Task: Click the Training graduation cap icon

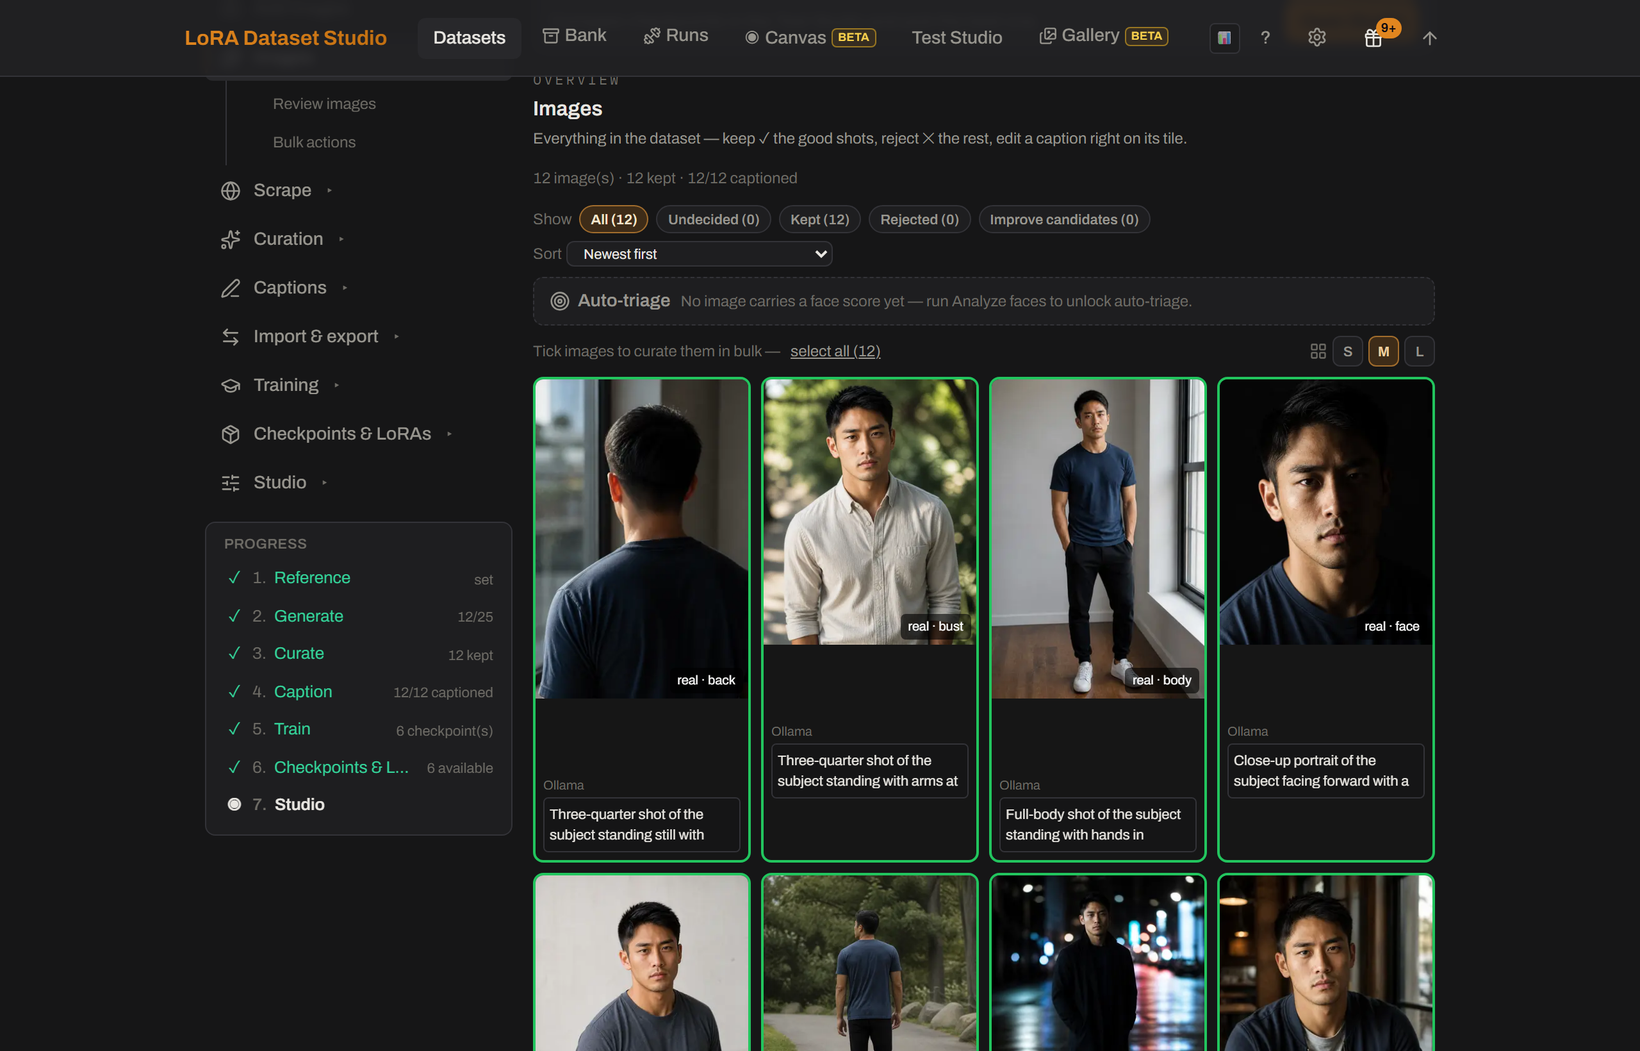Action: [231, 386]
